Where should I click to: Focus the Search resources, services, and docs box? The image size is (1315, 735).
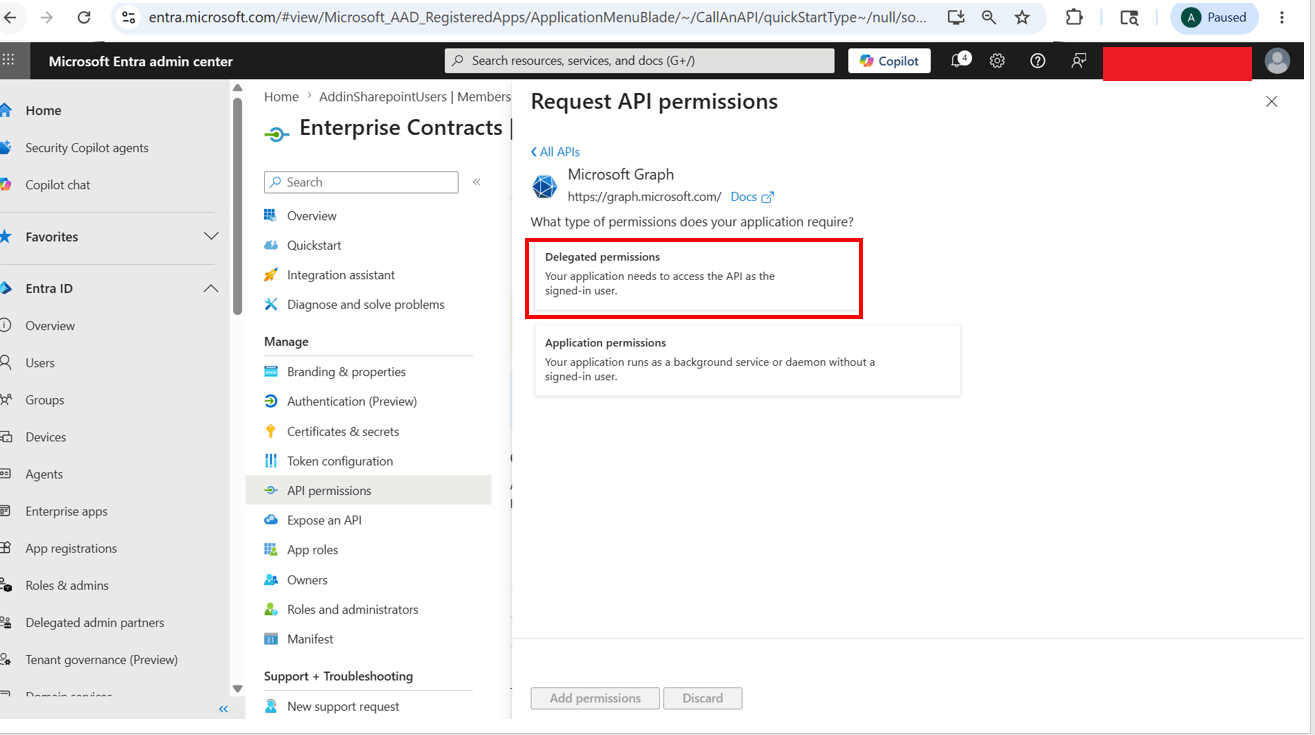[x=639, y=61]
